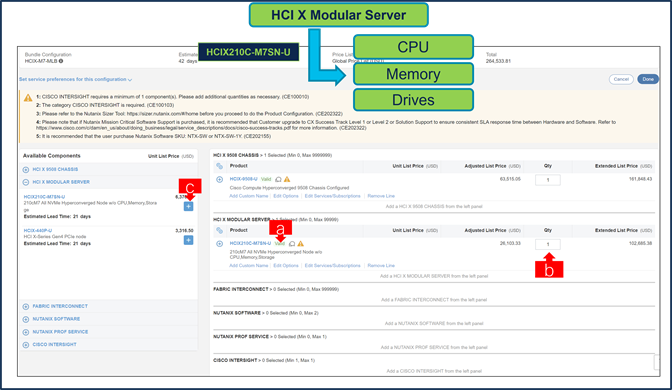Viewport: 672px width, 390px height.
Task: Click the Total value 264,533.81
Action: [x=498, y=61]
